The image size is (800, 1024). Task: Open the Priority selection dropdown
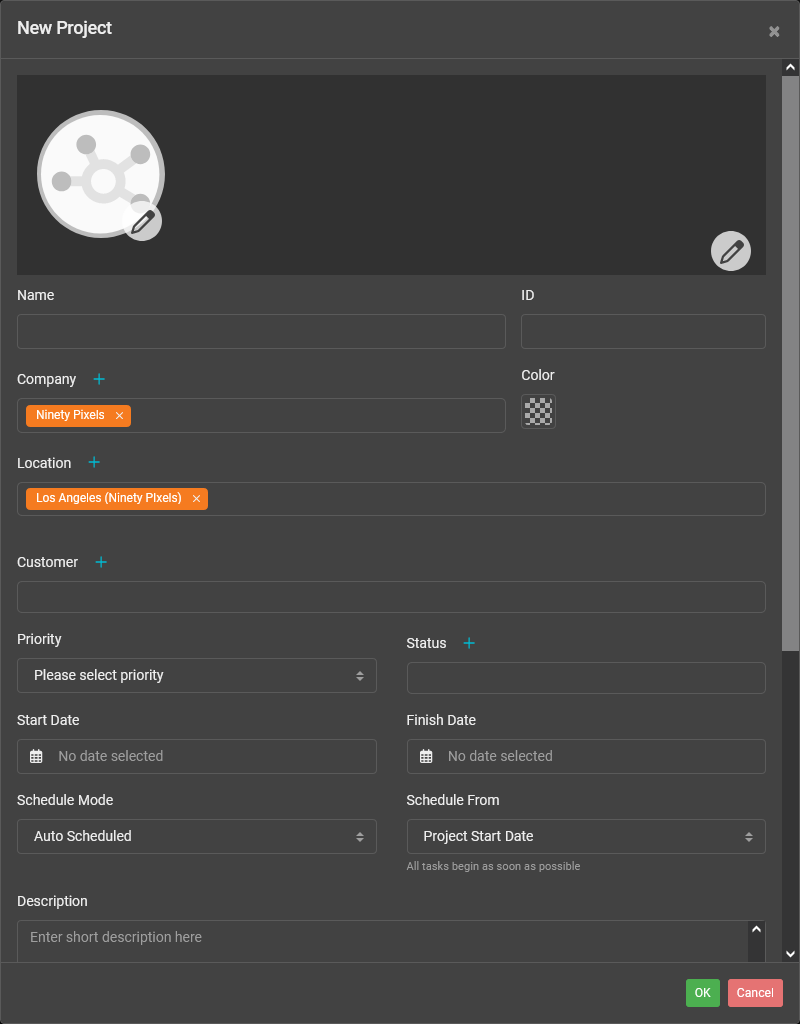(196, 675)
